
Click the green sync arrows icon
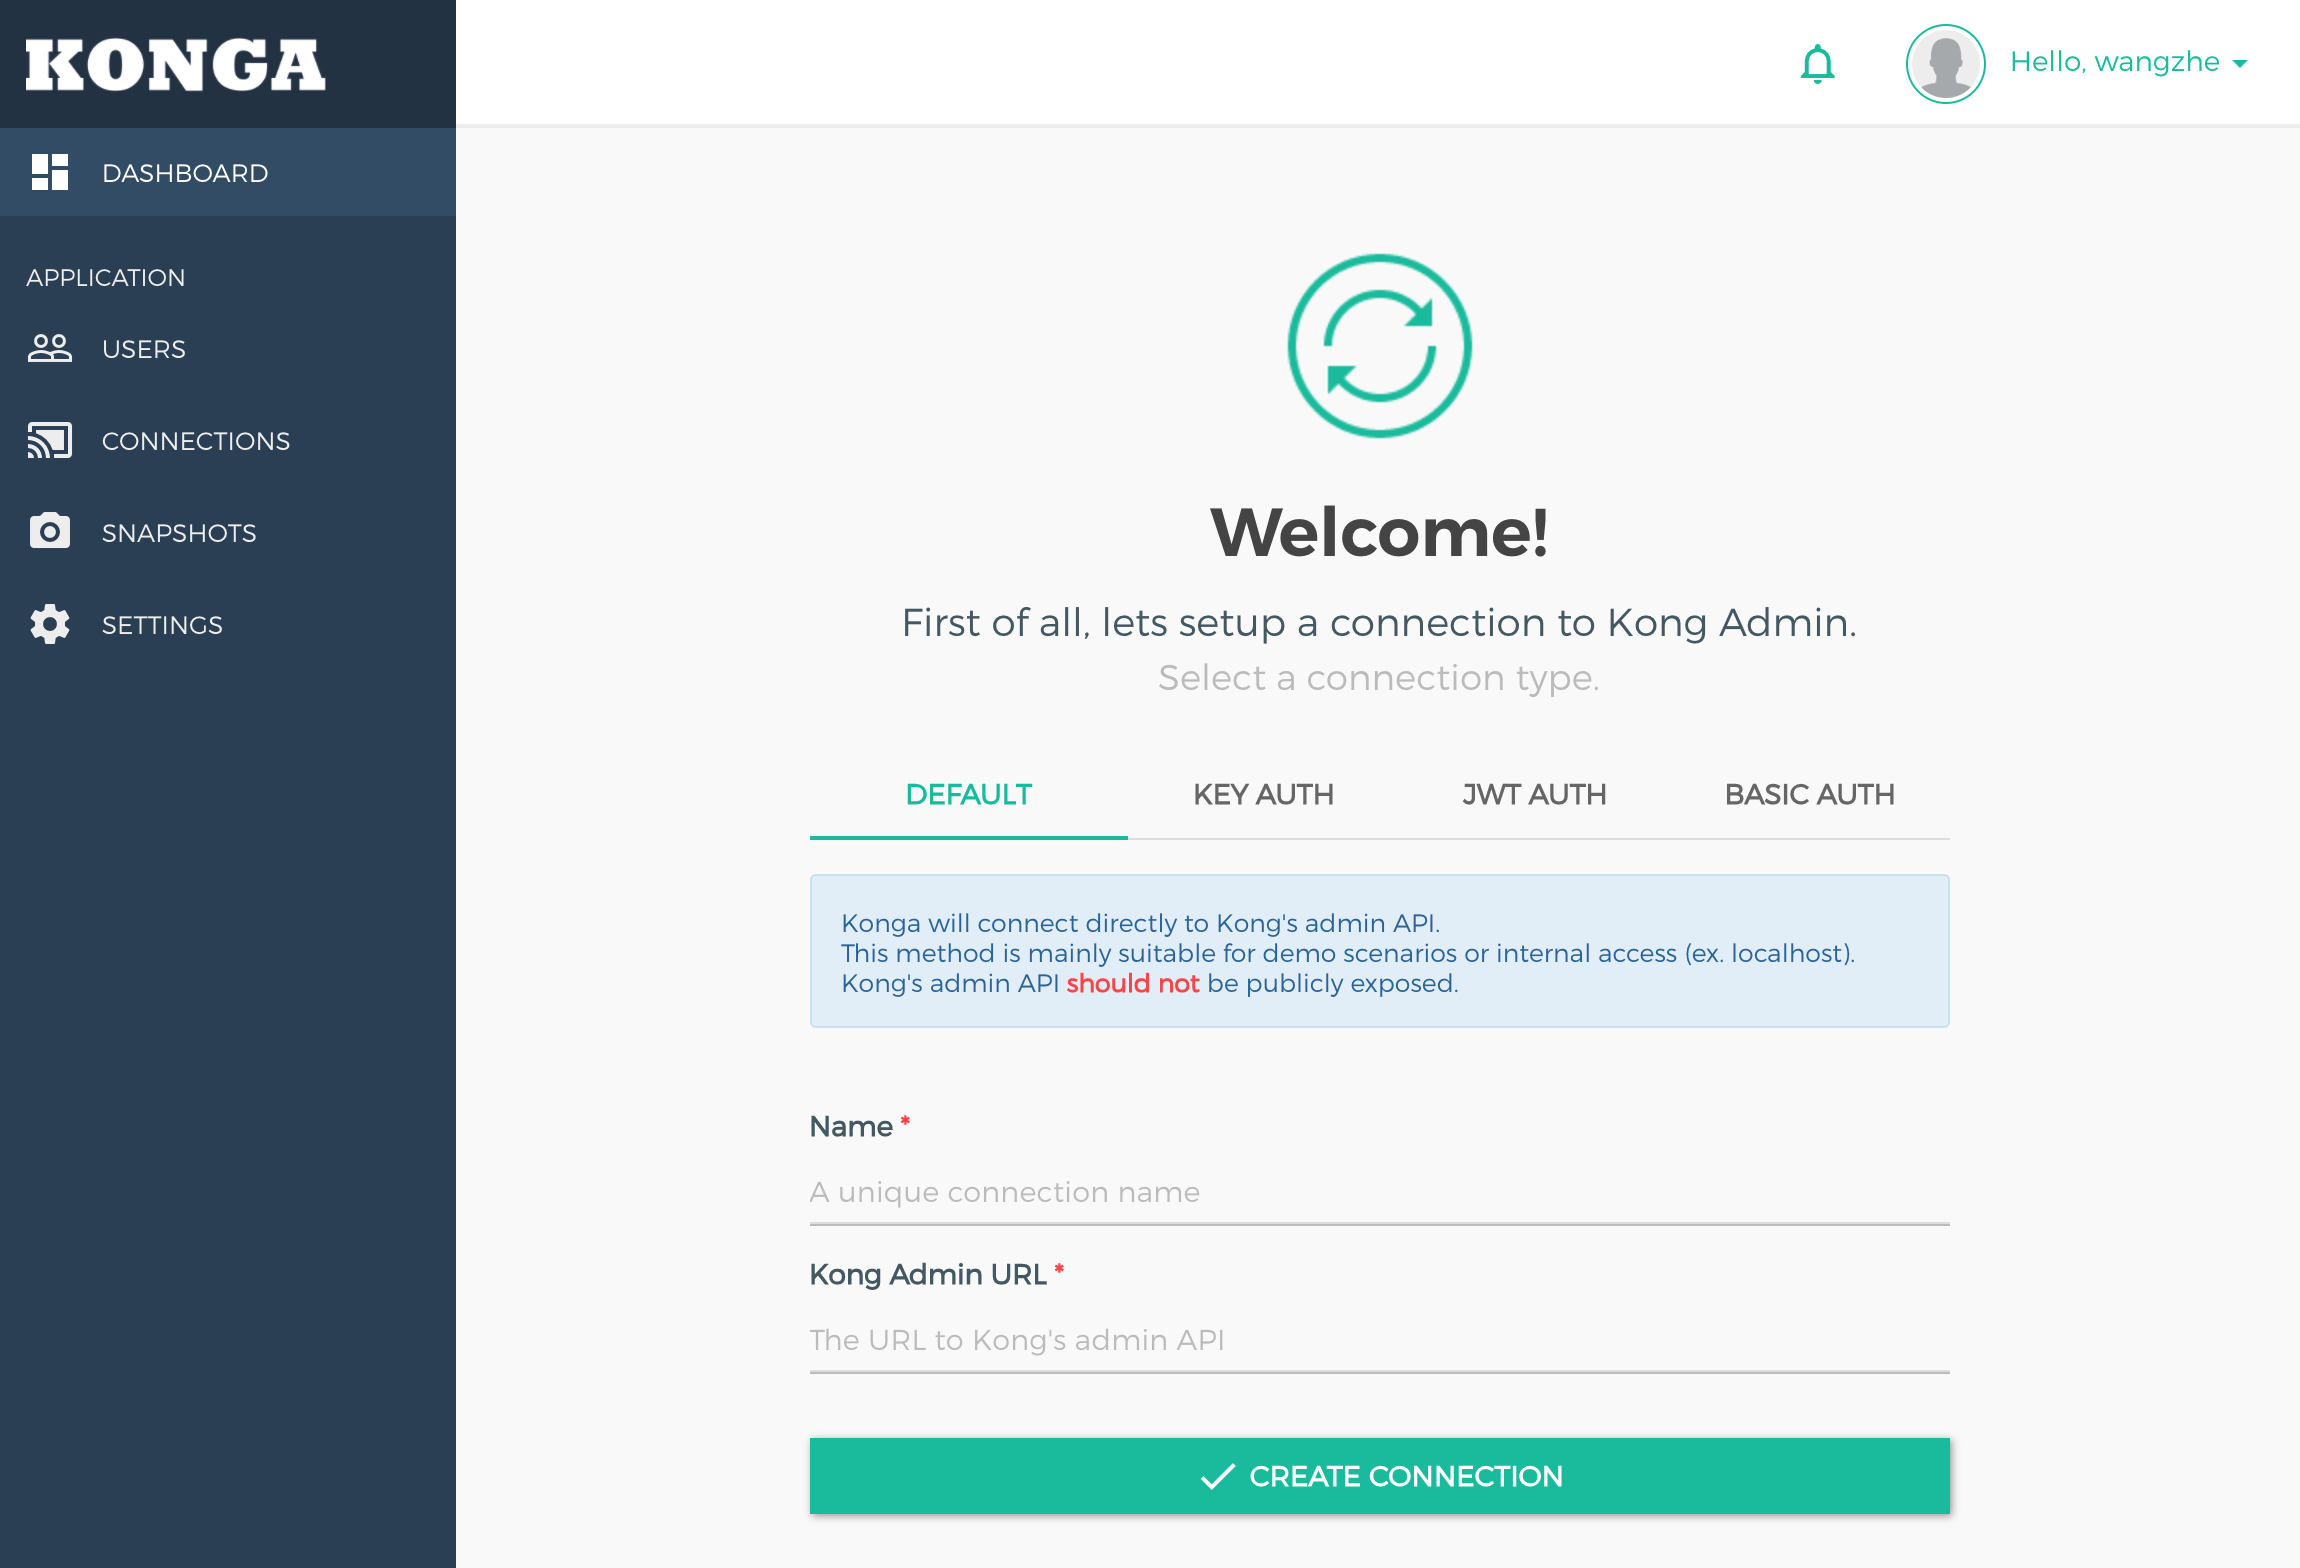1379,346
